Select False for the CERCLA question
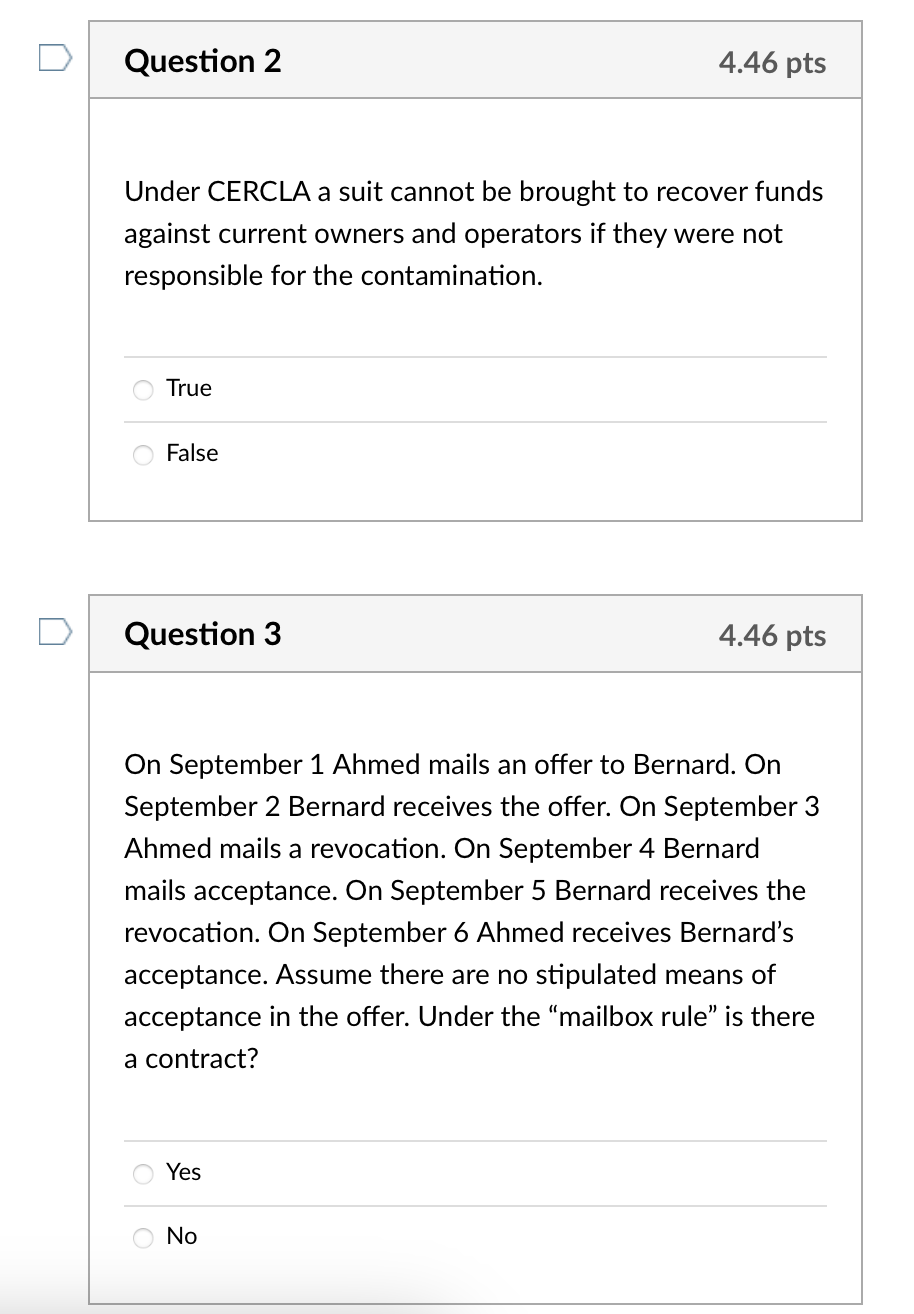The height and width of the screenshot is (1314, 914). [x=143, y=455]
